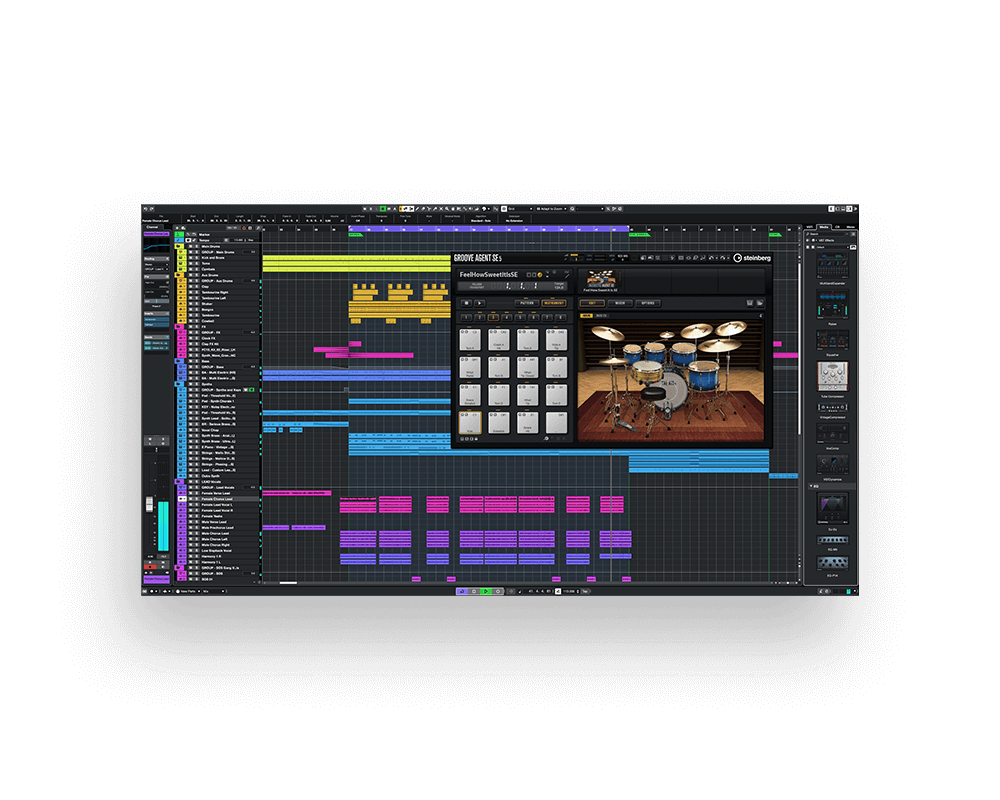This screenshot has height=800, width=1000.
Task: Expand the Inserts section in the inspector
Action: [x=156, y=314]
